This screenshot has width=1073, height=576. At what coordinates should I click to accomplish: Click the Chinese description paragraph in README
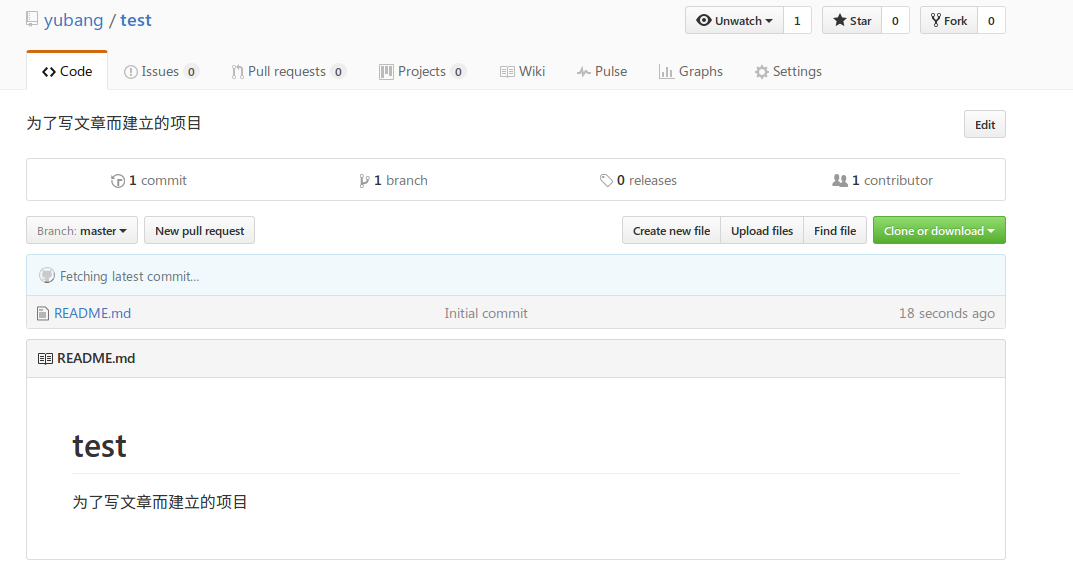(159, 502)
